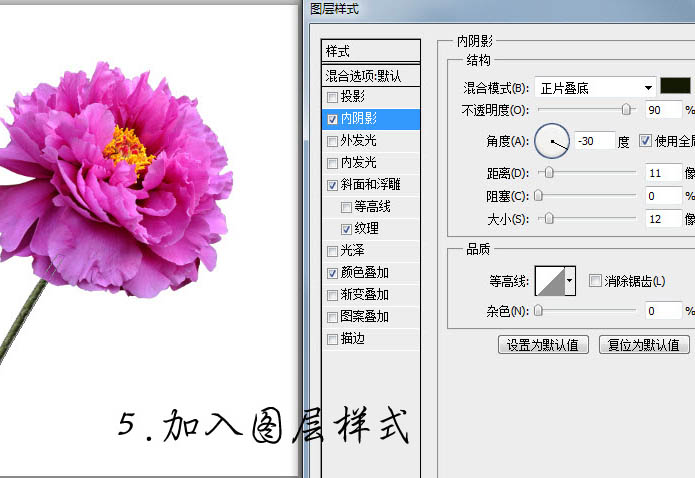This screenshot has height=478, width=695.
Task: Click the angle value input field
Action: point(594,142)
